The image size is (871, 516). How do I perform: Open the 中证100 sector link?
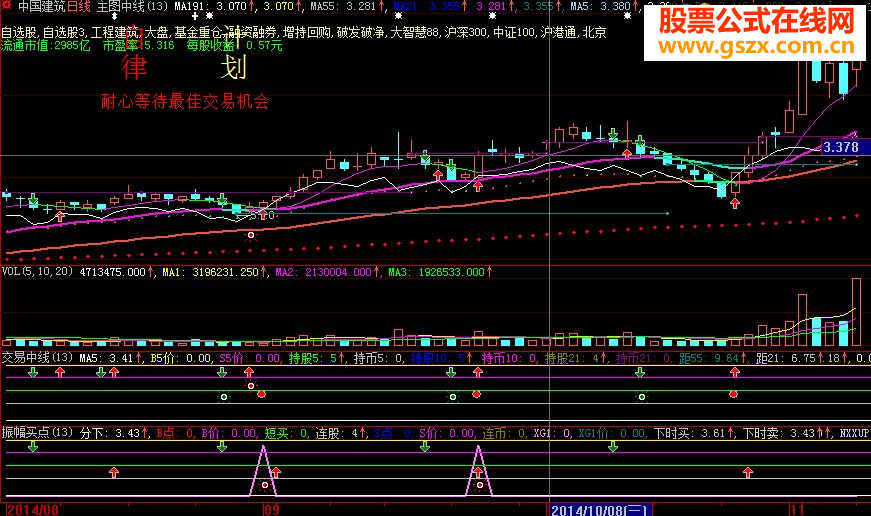point(514,33)
